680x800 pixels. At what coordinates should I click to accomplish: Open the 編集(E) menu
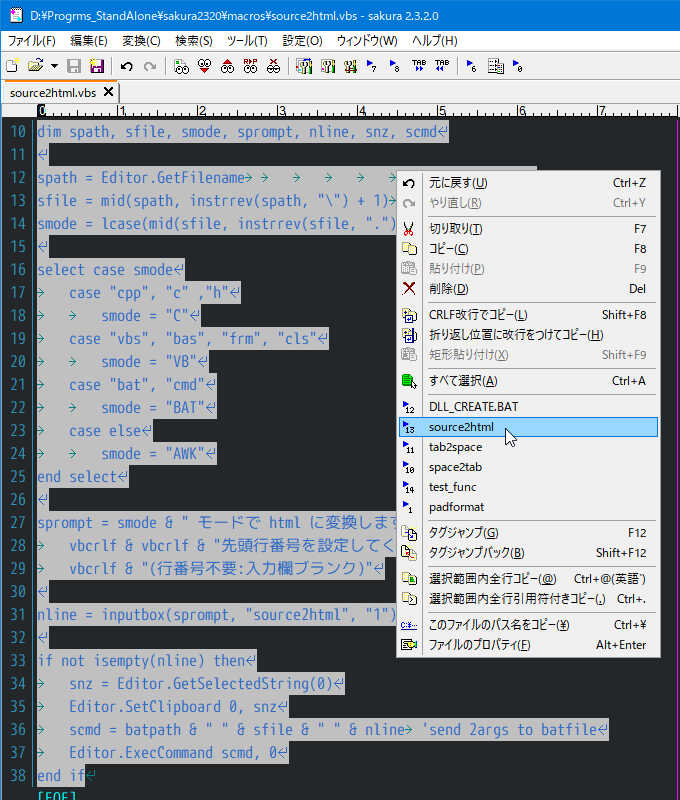[89, 40]
